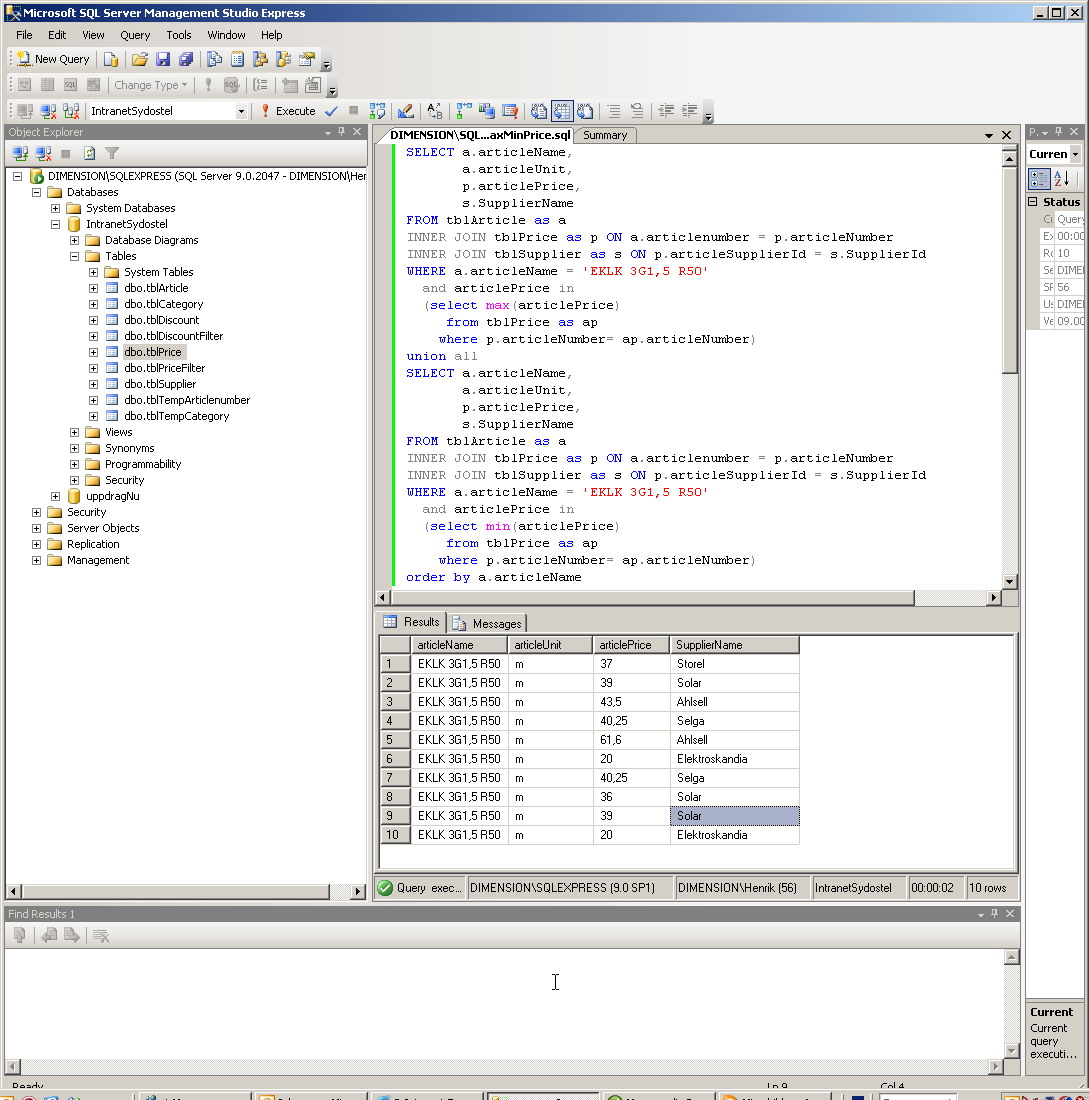Image resolution: width=1089 pixels, height=1100 pixels.
Task: Click Design Query in Editor icon
Action: coord(405,111)
